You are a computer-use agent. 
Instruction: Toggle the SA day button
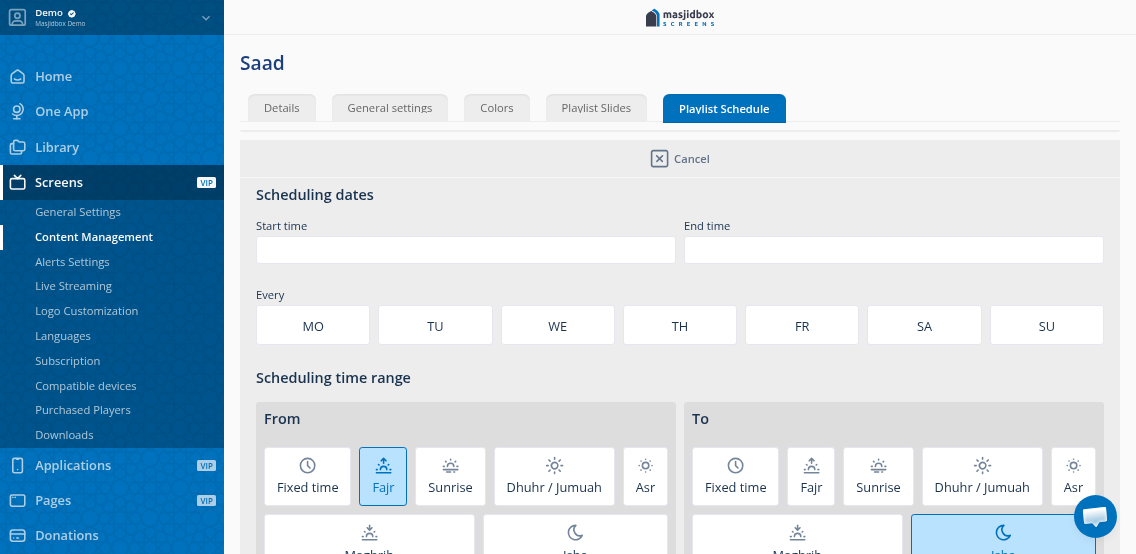[x=924, y=325]
